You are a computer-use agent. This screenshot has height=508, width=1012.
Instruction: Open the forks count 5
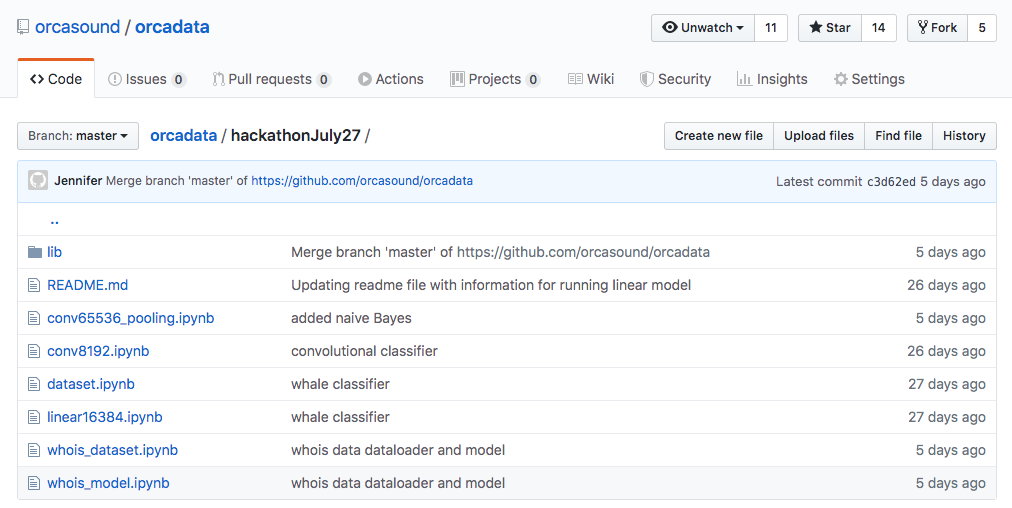982,28
